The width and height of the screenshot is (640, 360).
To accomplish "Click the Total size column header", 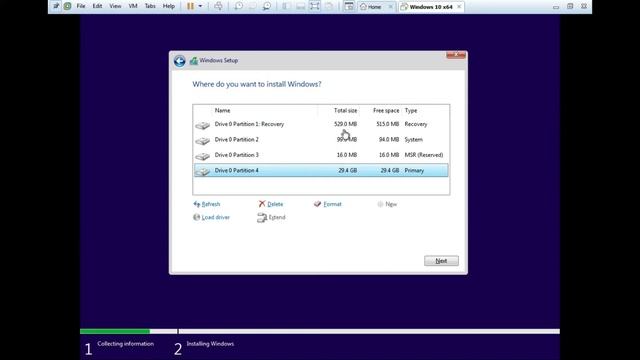I will click(x=345, y=111).
